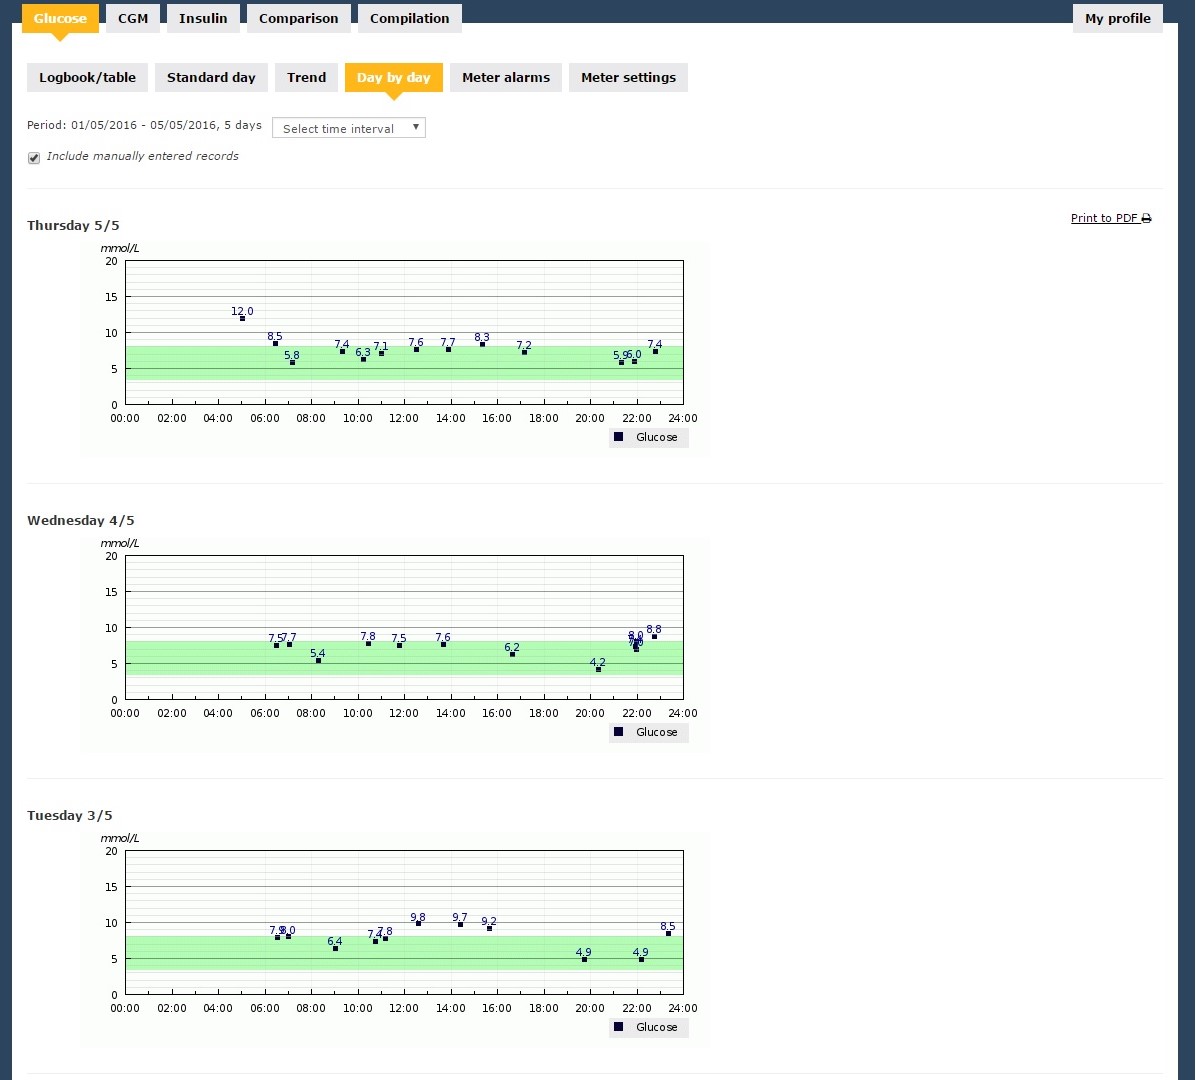Show the Trend view

click(x=306, y=77)
